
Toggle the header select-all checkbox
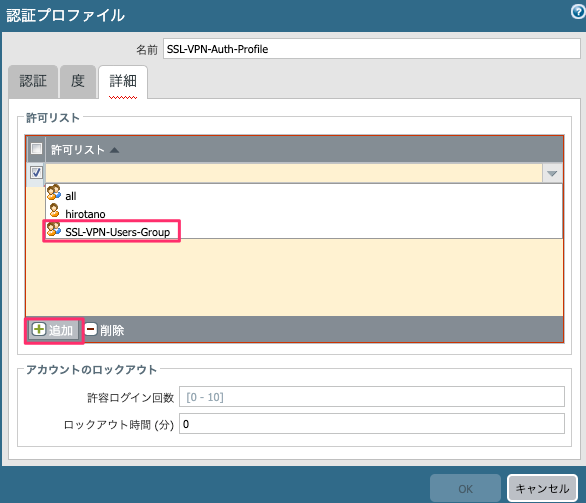(x=36, y=149)
